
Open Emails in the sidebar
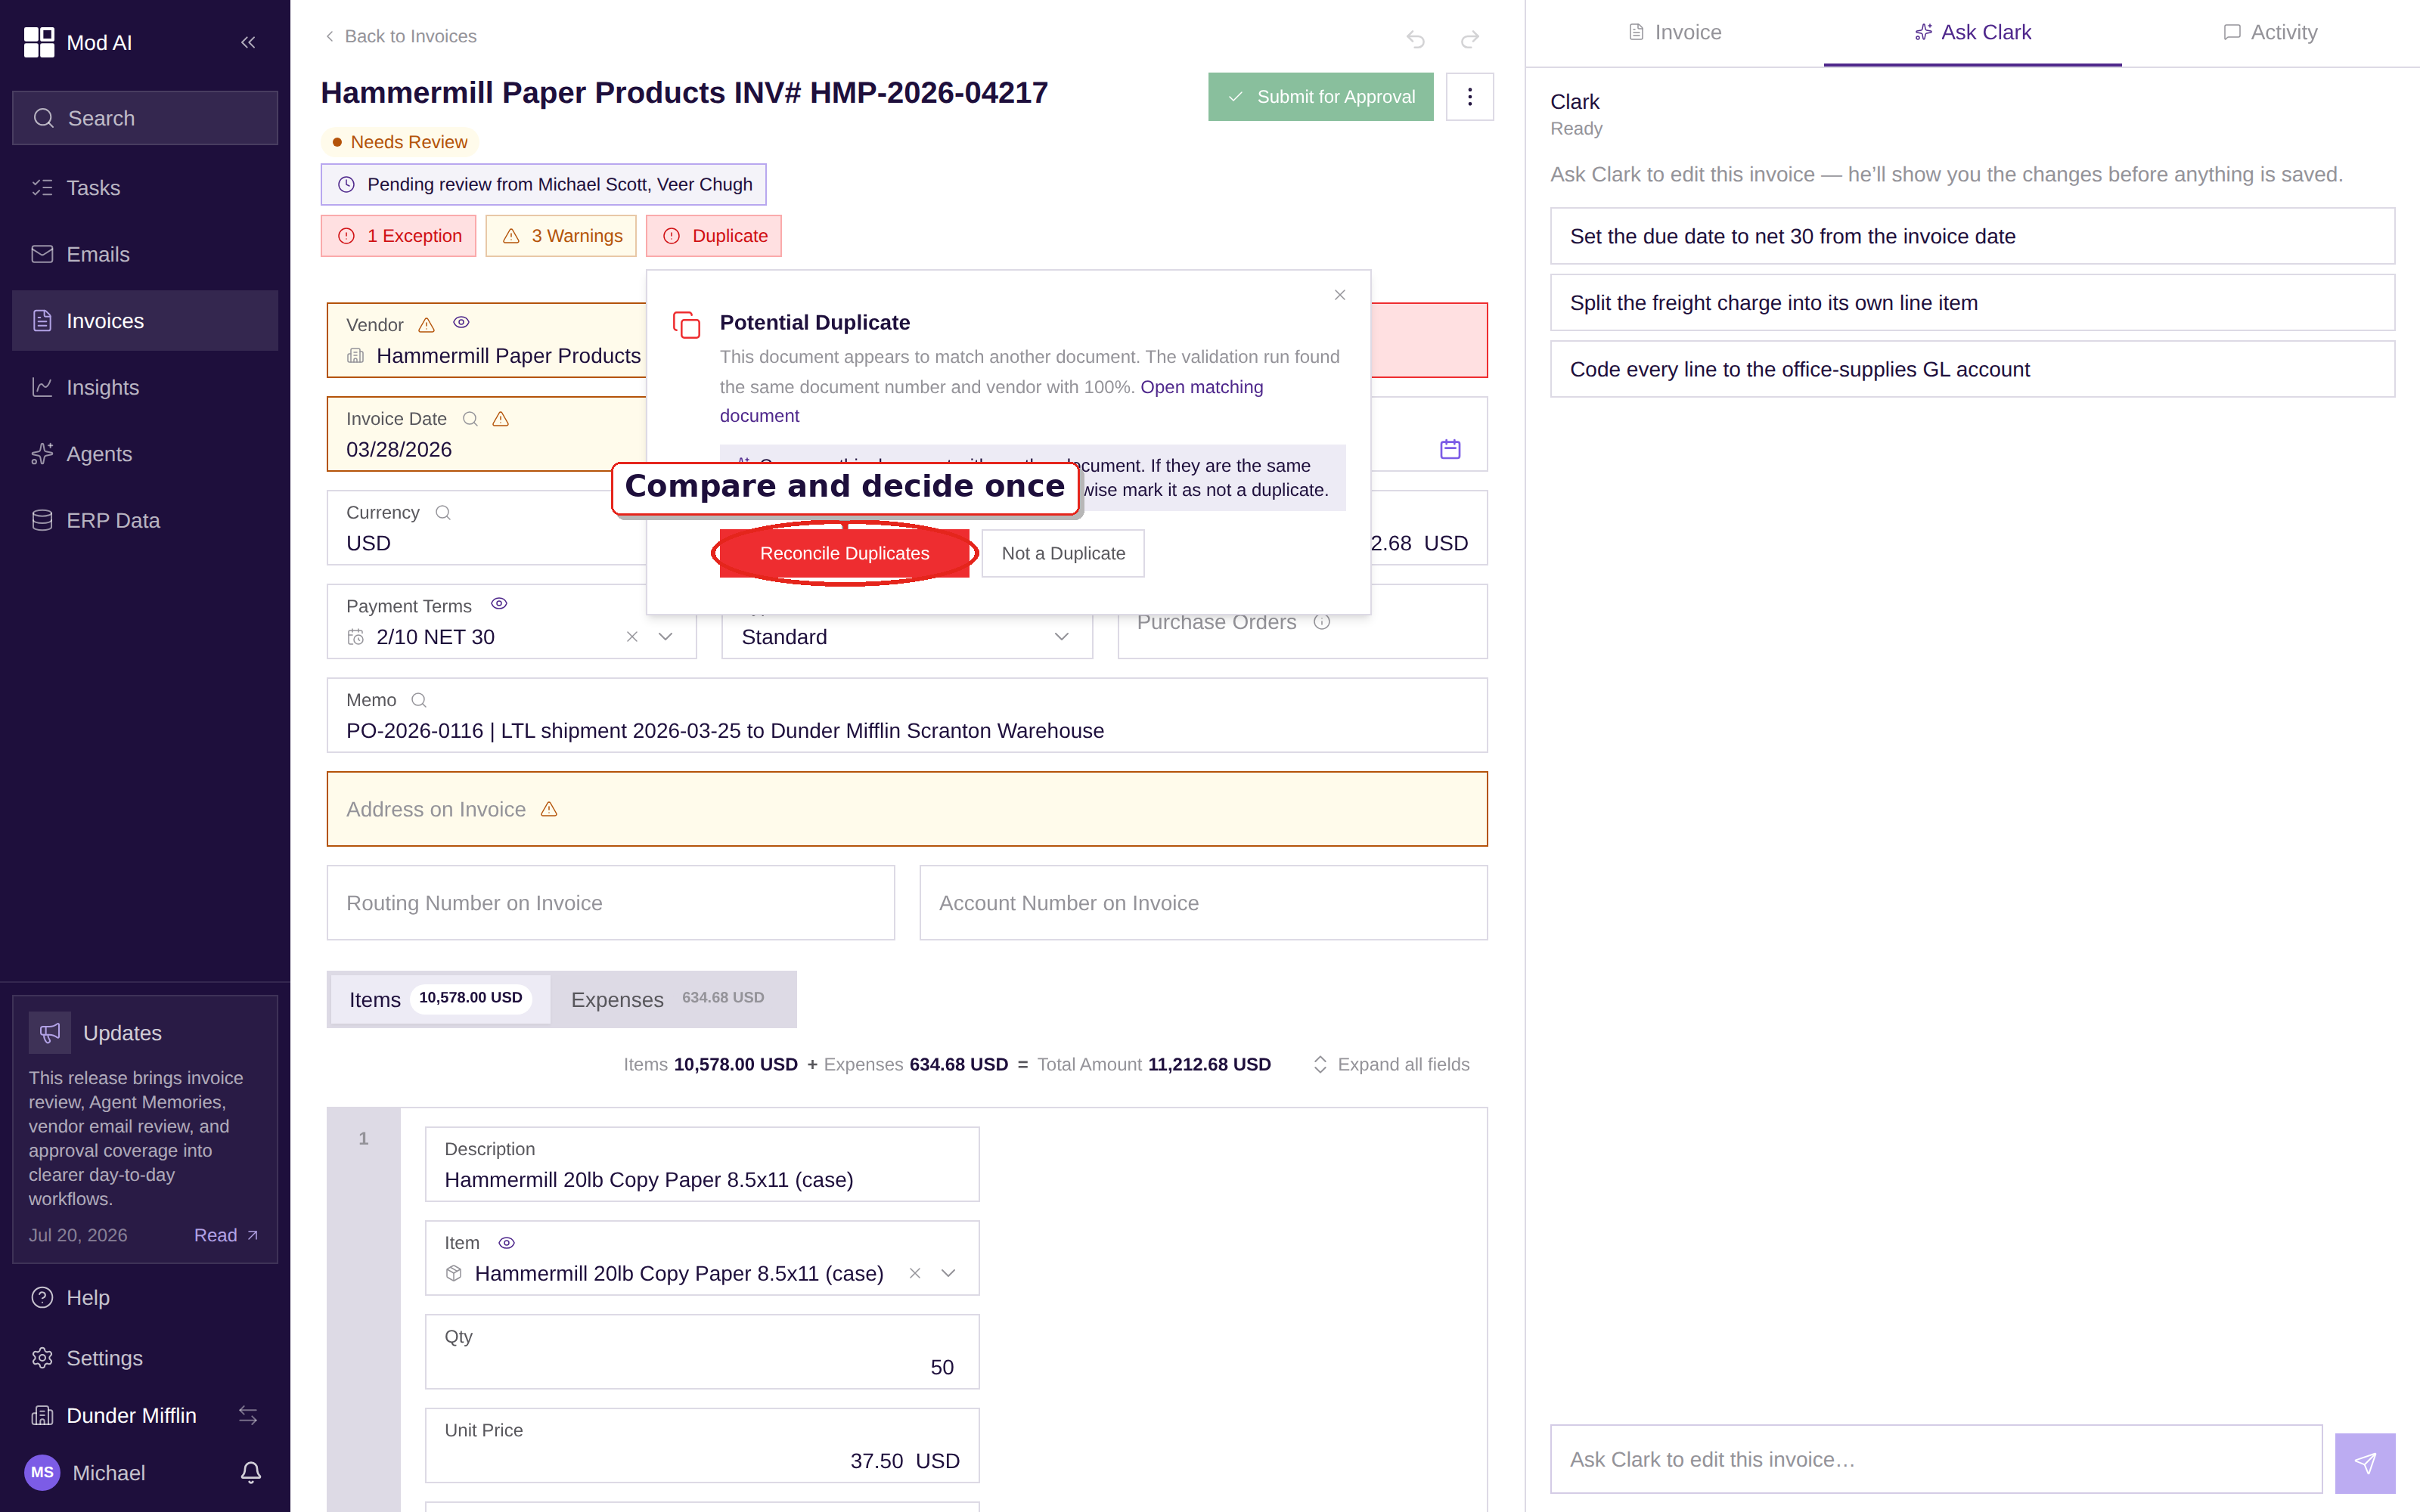pyautogui.click(x=145, y=254)
